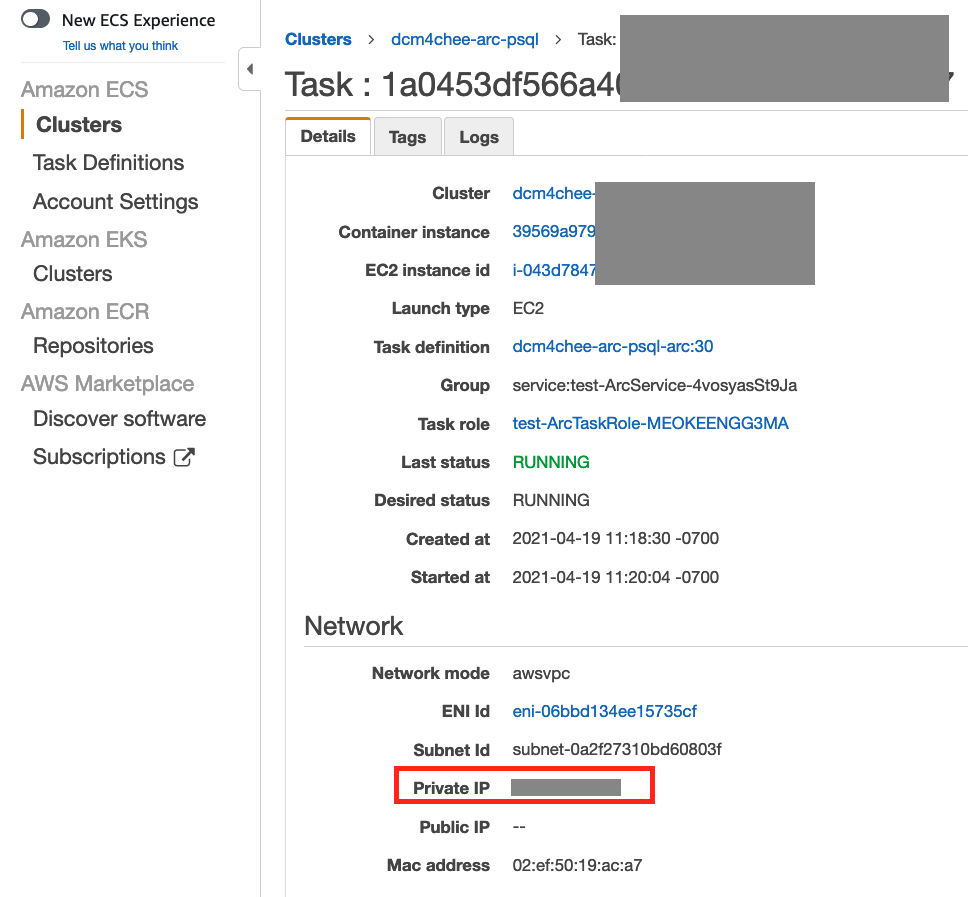Screen dimensions: 968x897
Task: Click the service:test-ArcService-4vosyasSt9Ja group value
Action: tap(654, 386)
